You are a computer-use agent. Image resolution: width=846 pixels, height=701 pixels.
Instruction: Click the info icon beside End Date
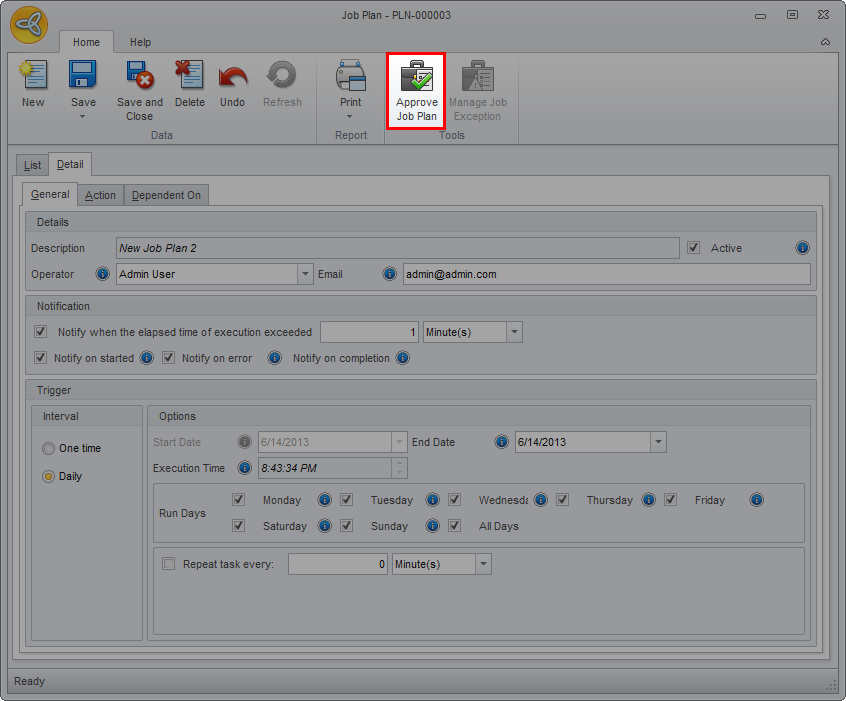(x=501, y=442)
